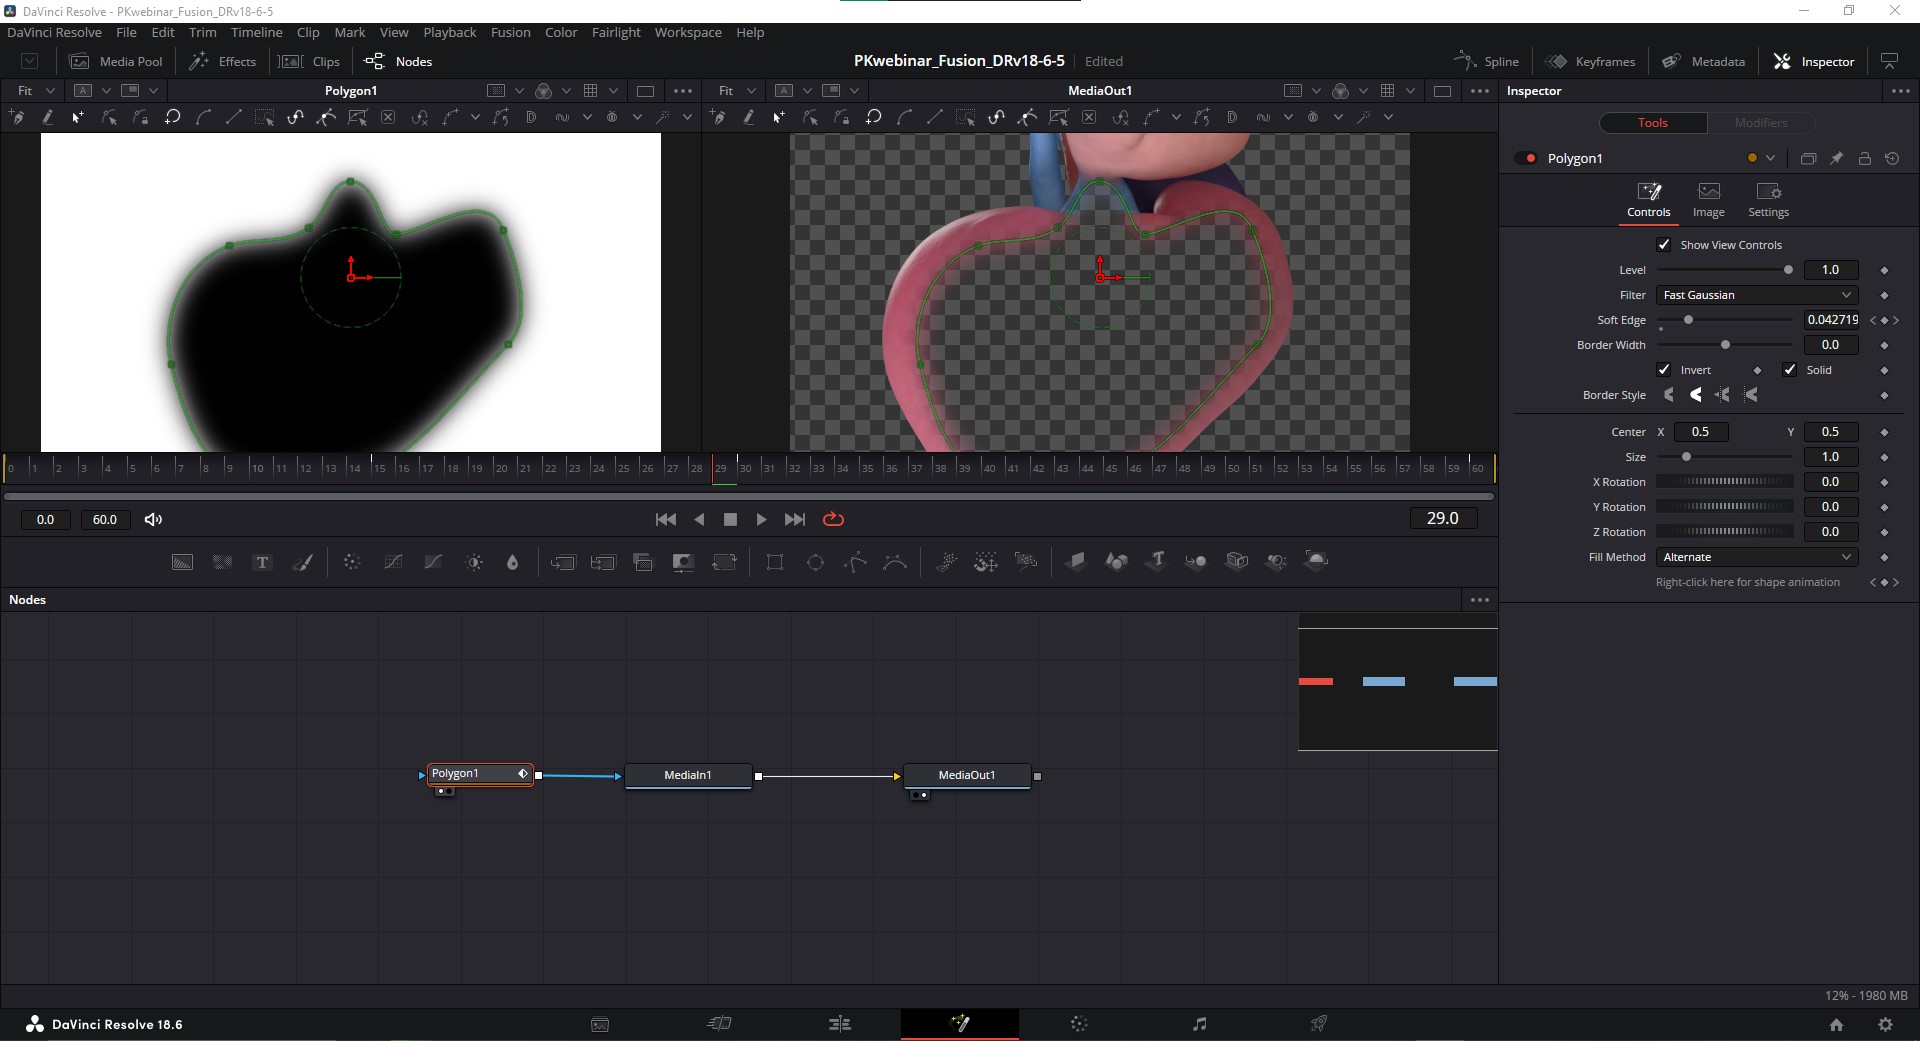Open the Media Pool panel
This screenshot has height=1041, width=1920.
pos(116,61)
